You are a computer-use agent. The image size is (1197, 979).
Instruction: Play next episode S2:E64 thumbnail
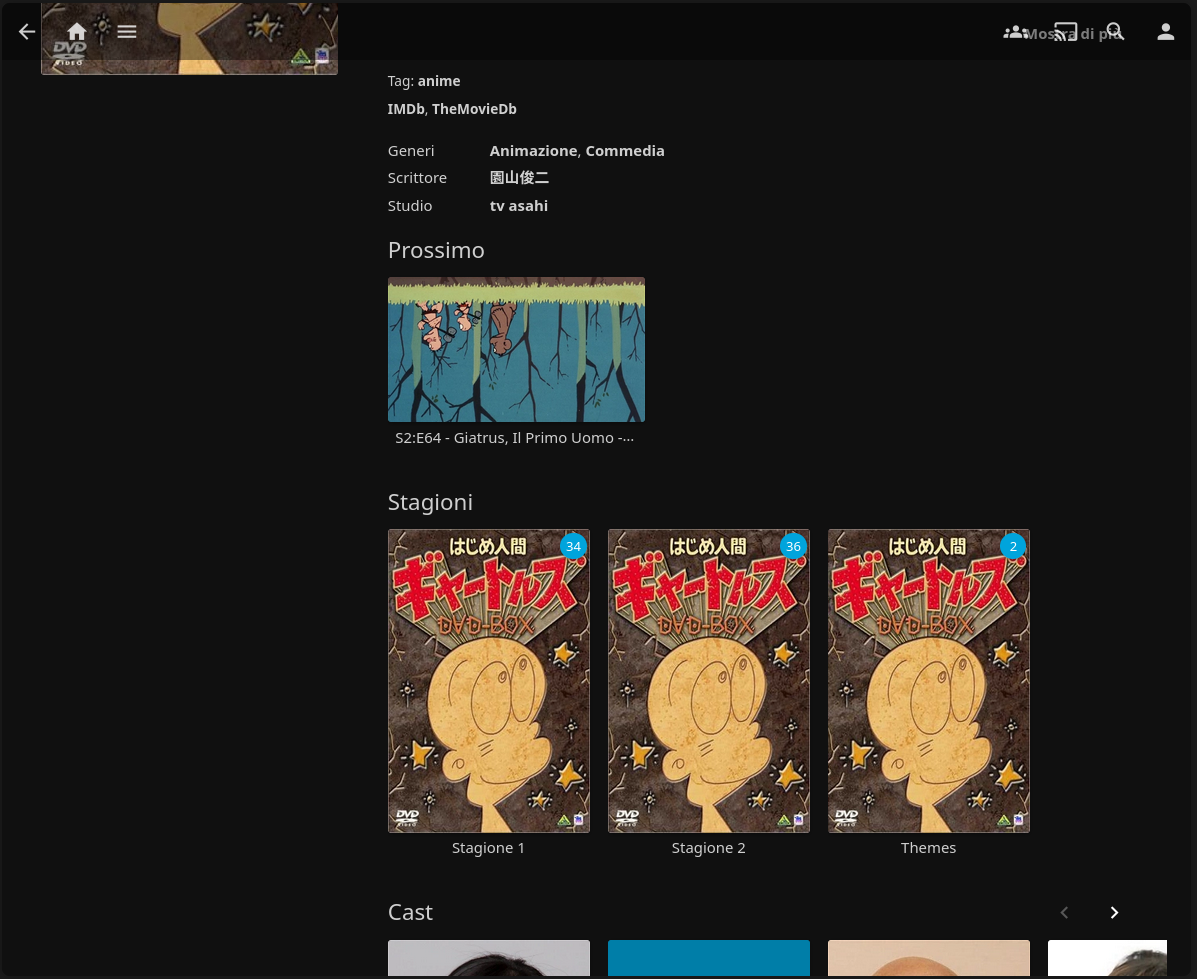coord(516,349)
